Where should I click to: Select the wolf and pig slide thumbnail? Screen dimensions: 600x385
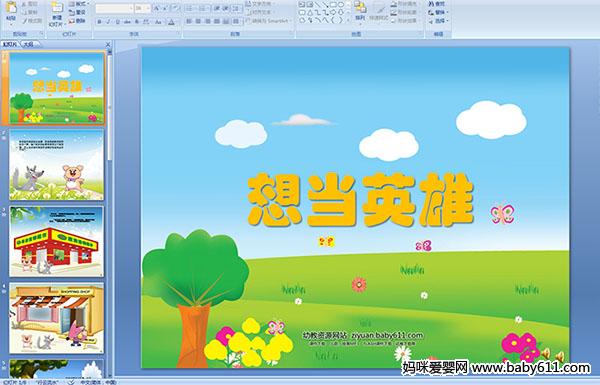57,165
